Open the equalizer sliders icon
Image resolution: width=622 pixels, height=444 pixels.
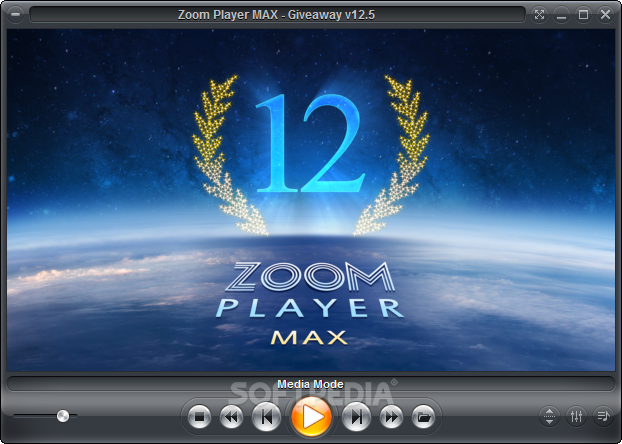576,416
